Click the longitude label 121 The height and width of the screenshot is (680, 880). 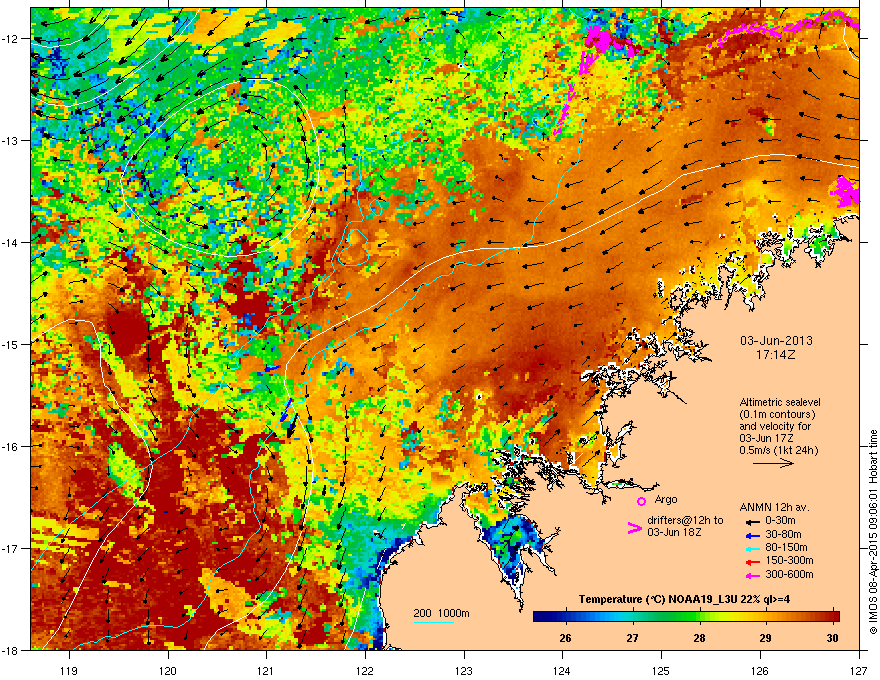click(266, 670)
